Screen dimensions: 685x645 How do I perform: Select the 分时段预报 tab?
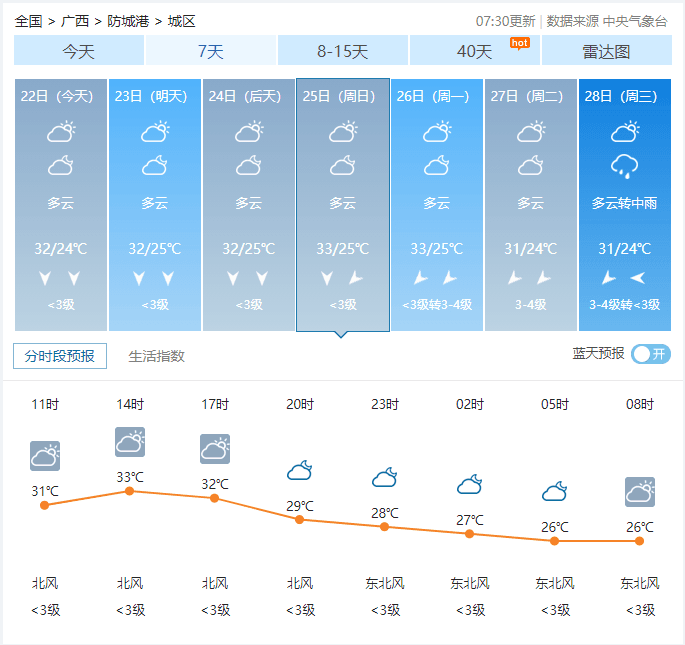point(60,356)
